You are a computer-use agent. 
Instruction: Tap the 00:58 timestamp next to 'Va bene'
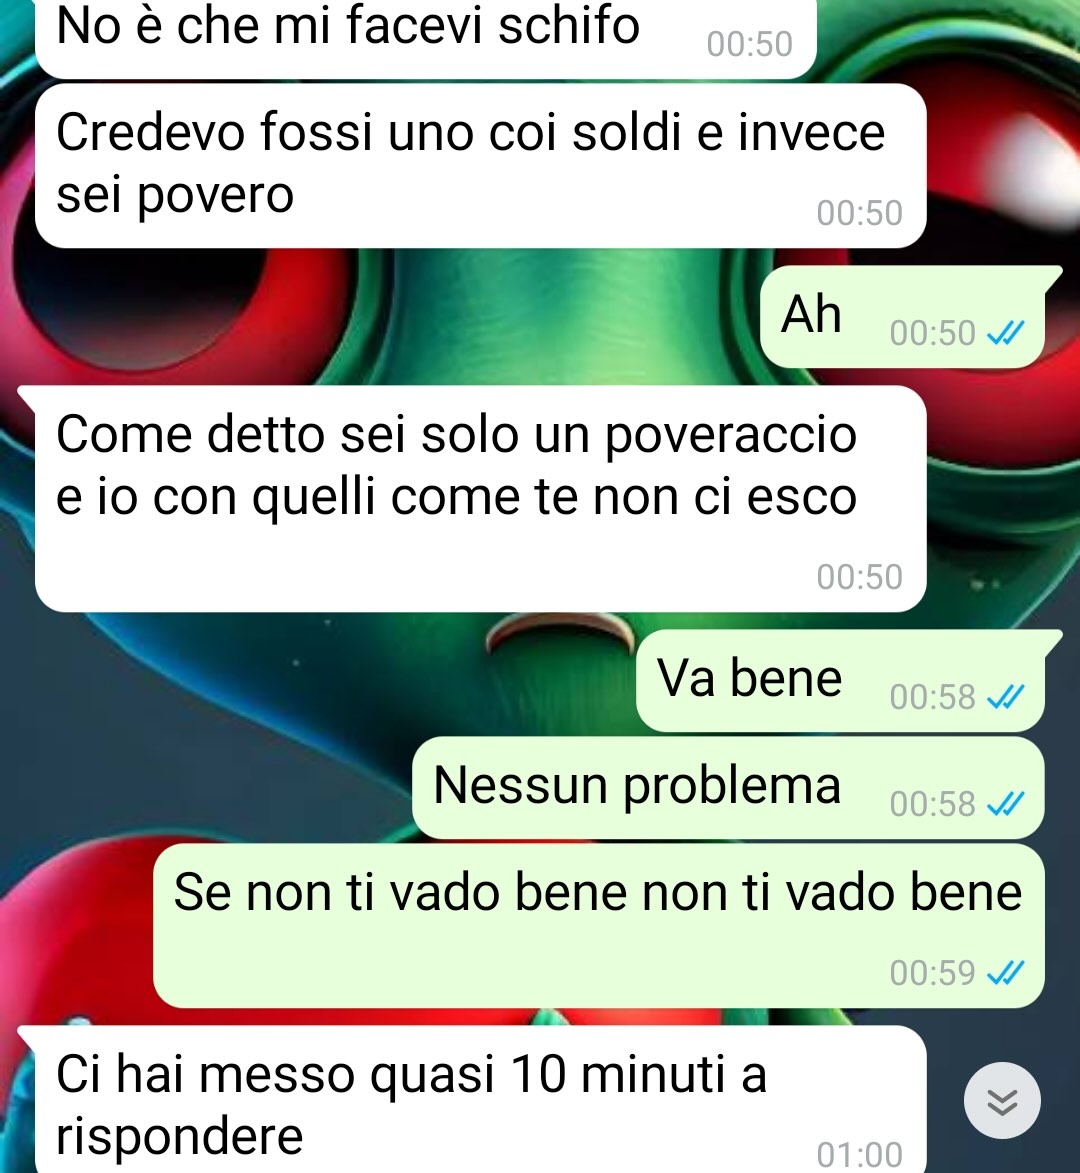932,697
